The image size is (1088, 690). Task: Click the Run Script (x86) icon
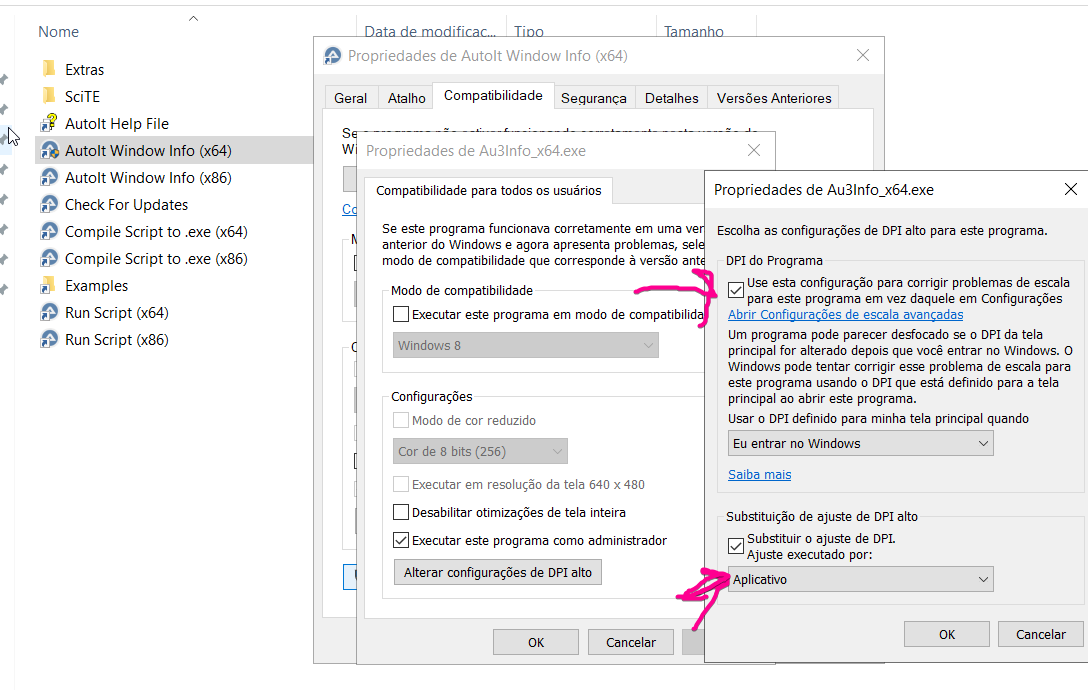pyautogui.click(x=49, y=339)
